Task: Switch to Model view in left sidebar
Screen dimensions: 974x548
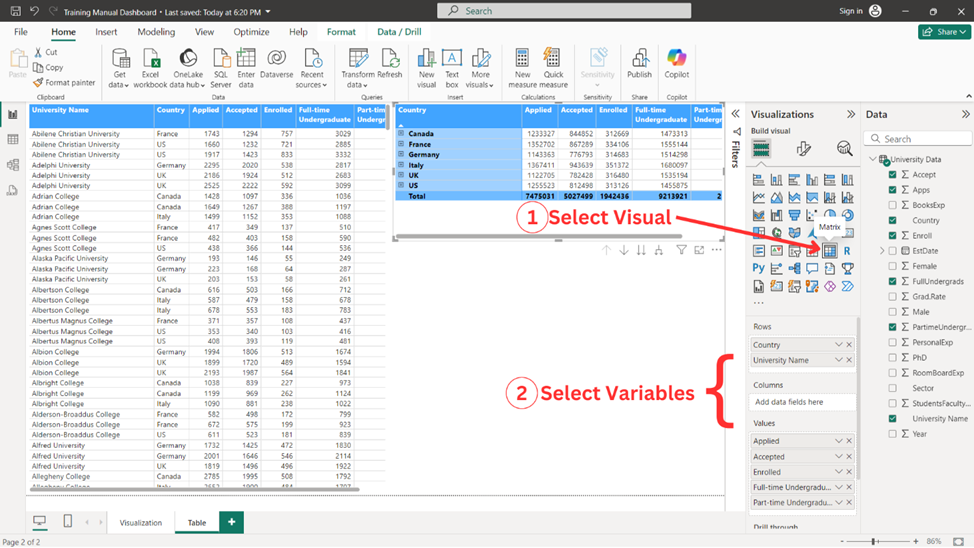Action: tap(13, 165)
